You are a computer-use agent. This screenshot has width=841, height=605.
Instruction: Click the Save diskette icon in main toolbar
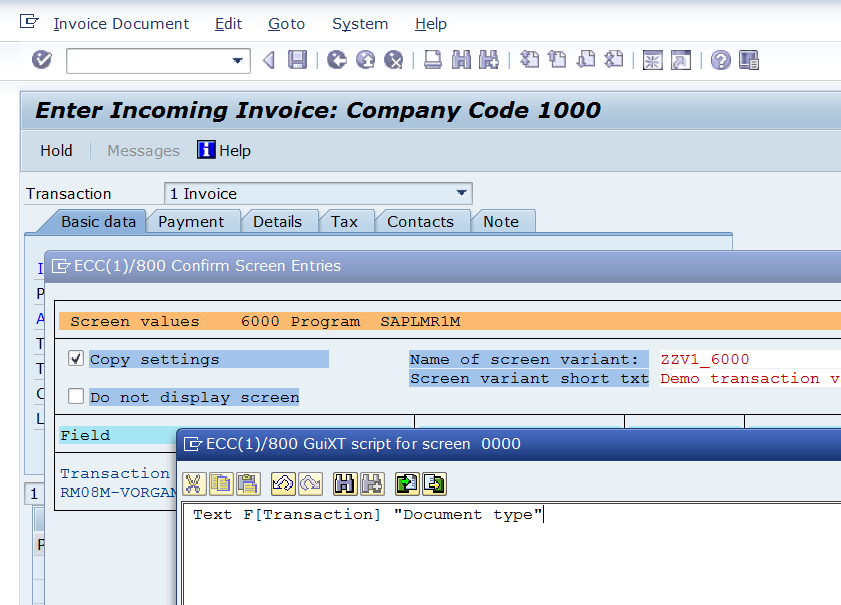pyautogui.click(x=297, y=60)
